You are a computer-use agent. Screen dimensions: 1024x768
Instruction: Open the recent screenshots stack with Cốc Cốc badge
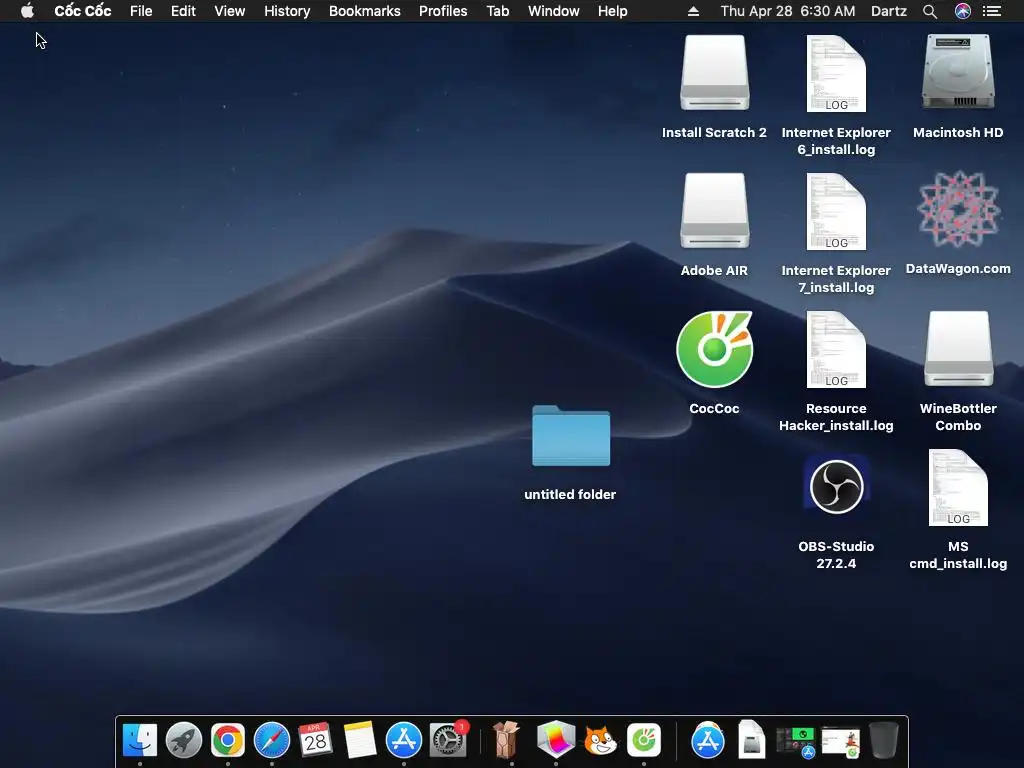840,741
